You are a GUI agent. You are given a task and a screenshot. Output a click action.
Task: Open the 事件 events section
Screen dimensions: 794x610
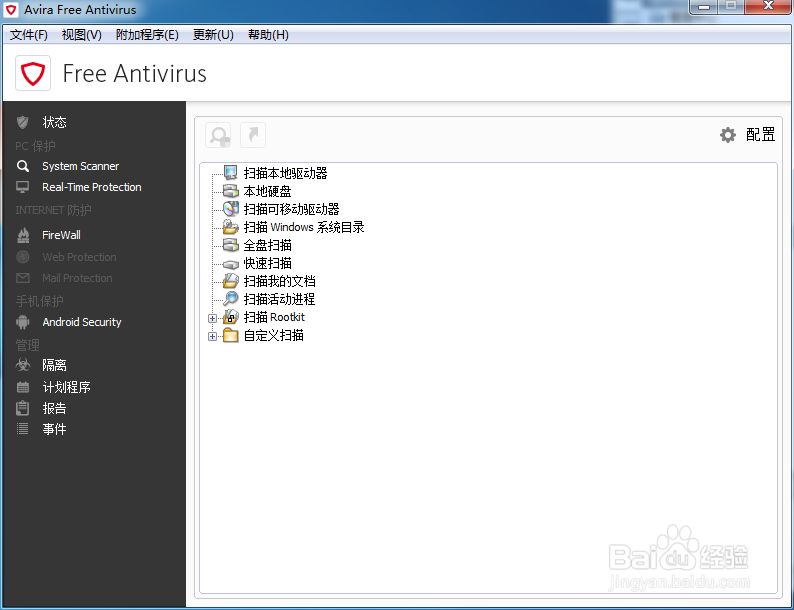click(54, 429)
